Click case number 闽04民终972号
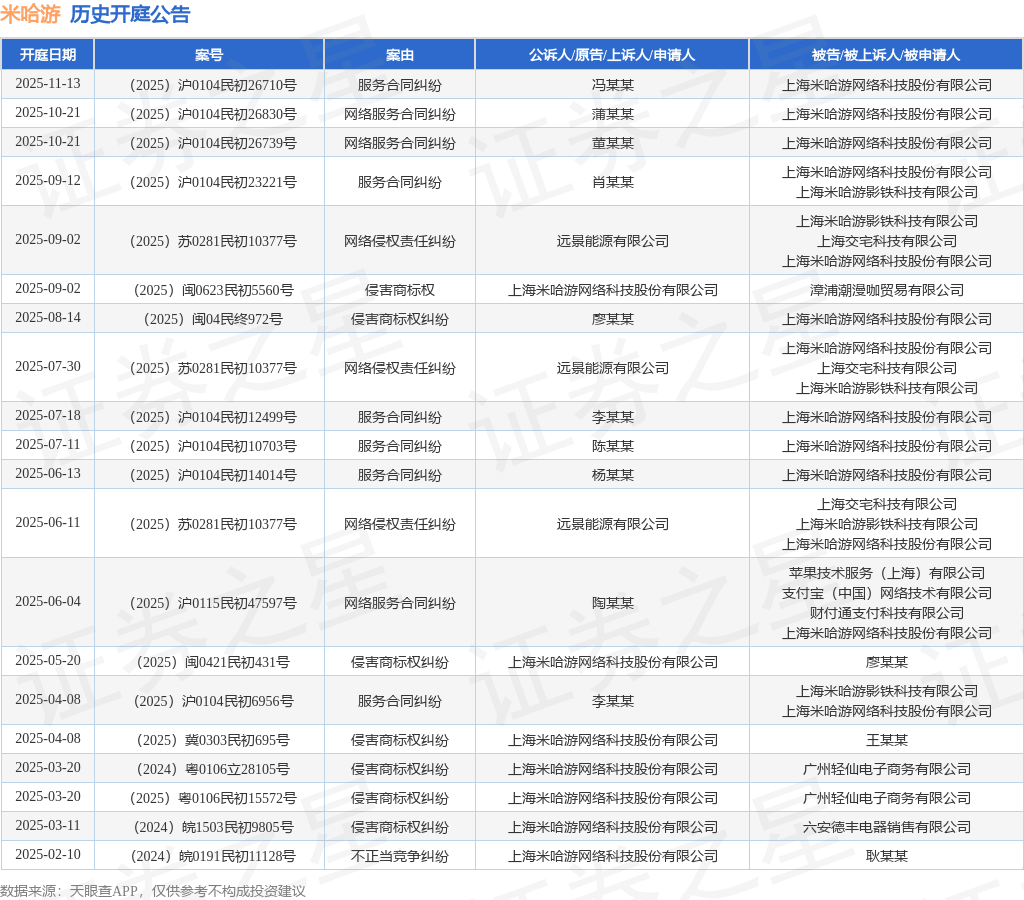This screenshot has height=900, width=1024. point(213,319)
